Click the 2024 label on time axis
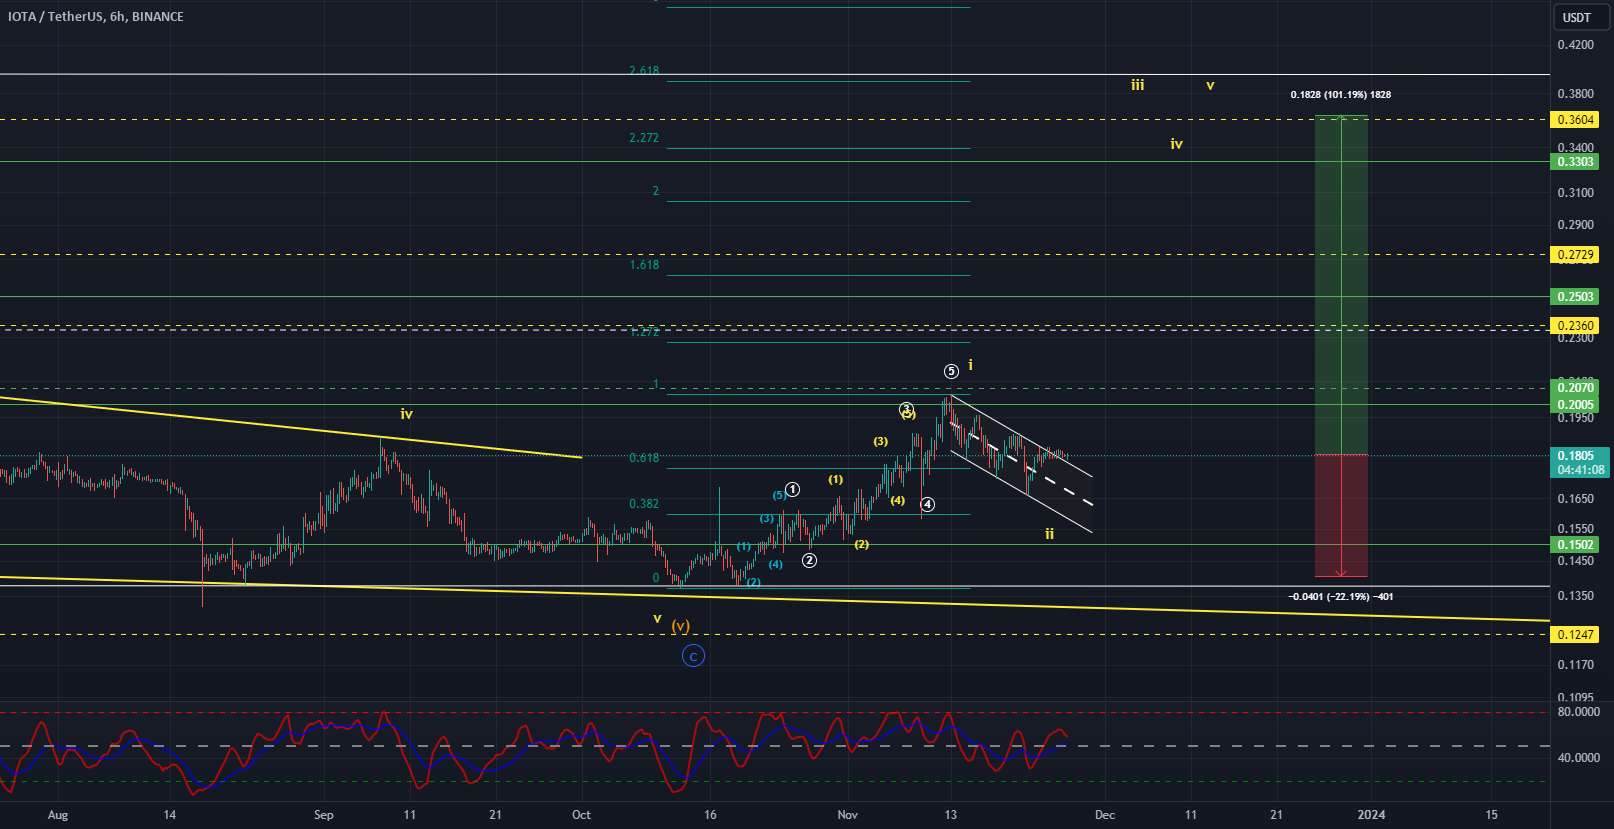The width and height of the screenshot is (1614, 829). (x=1371, y=815)
